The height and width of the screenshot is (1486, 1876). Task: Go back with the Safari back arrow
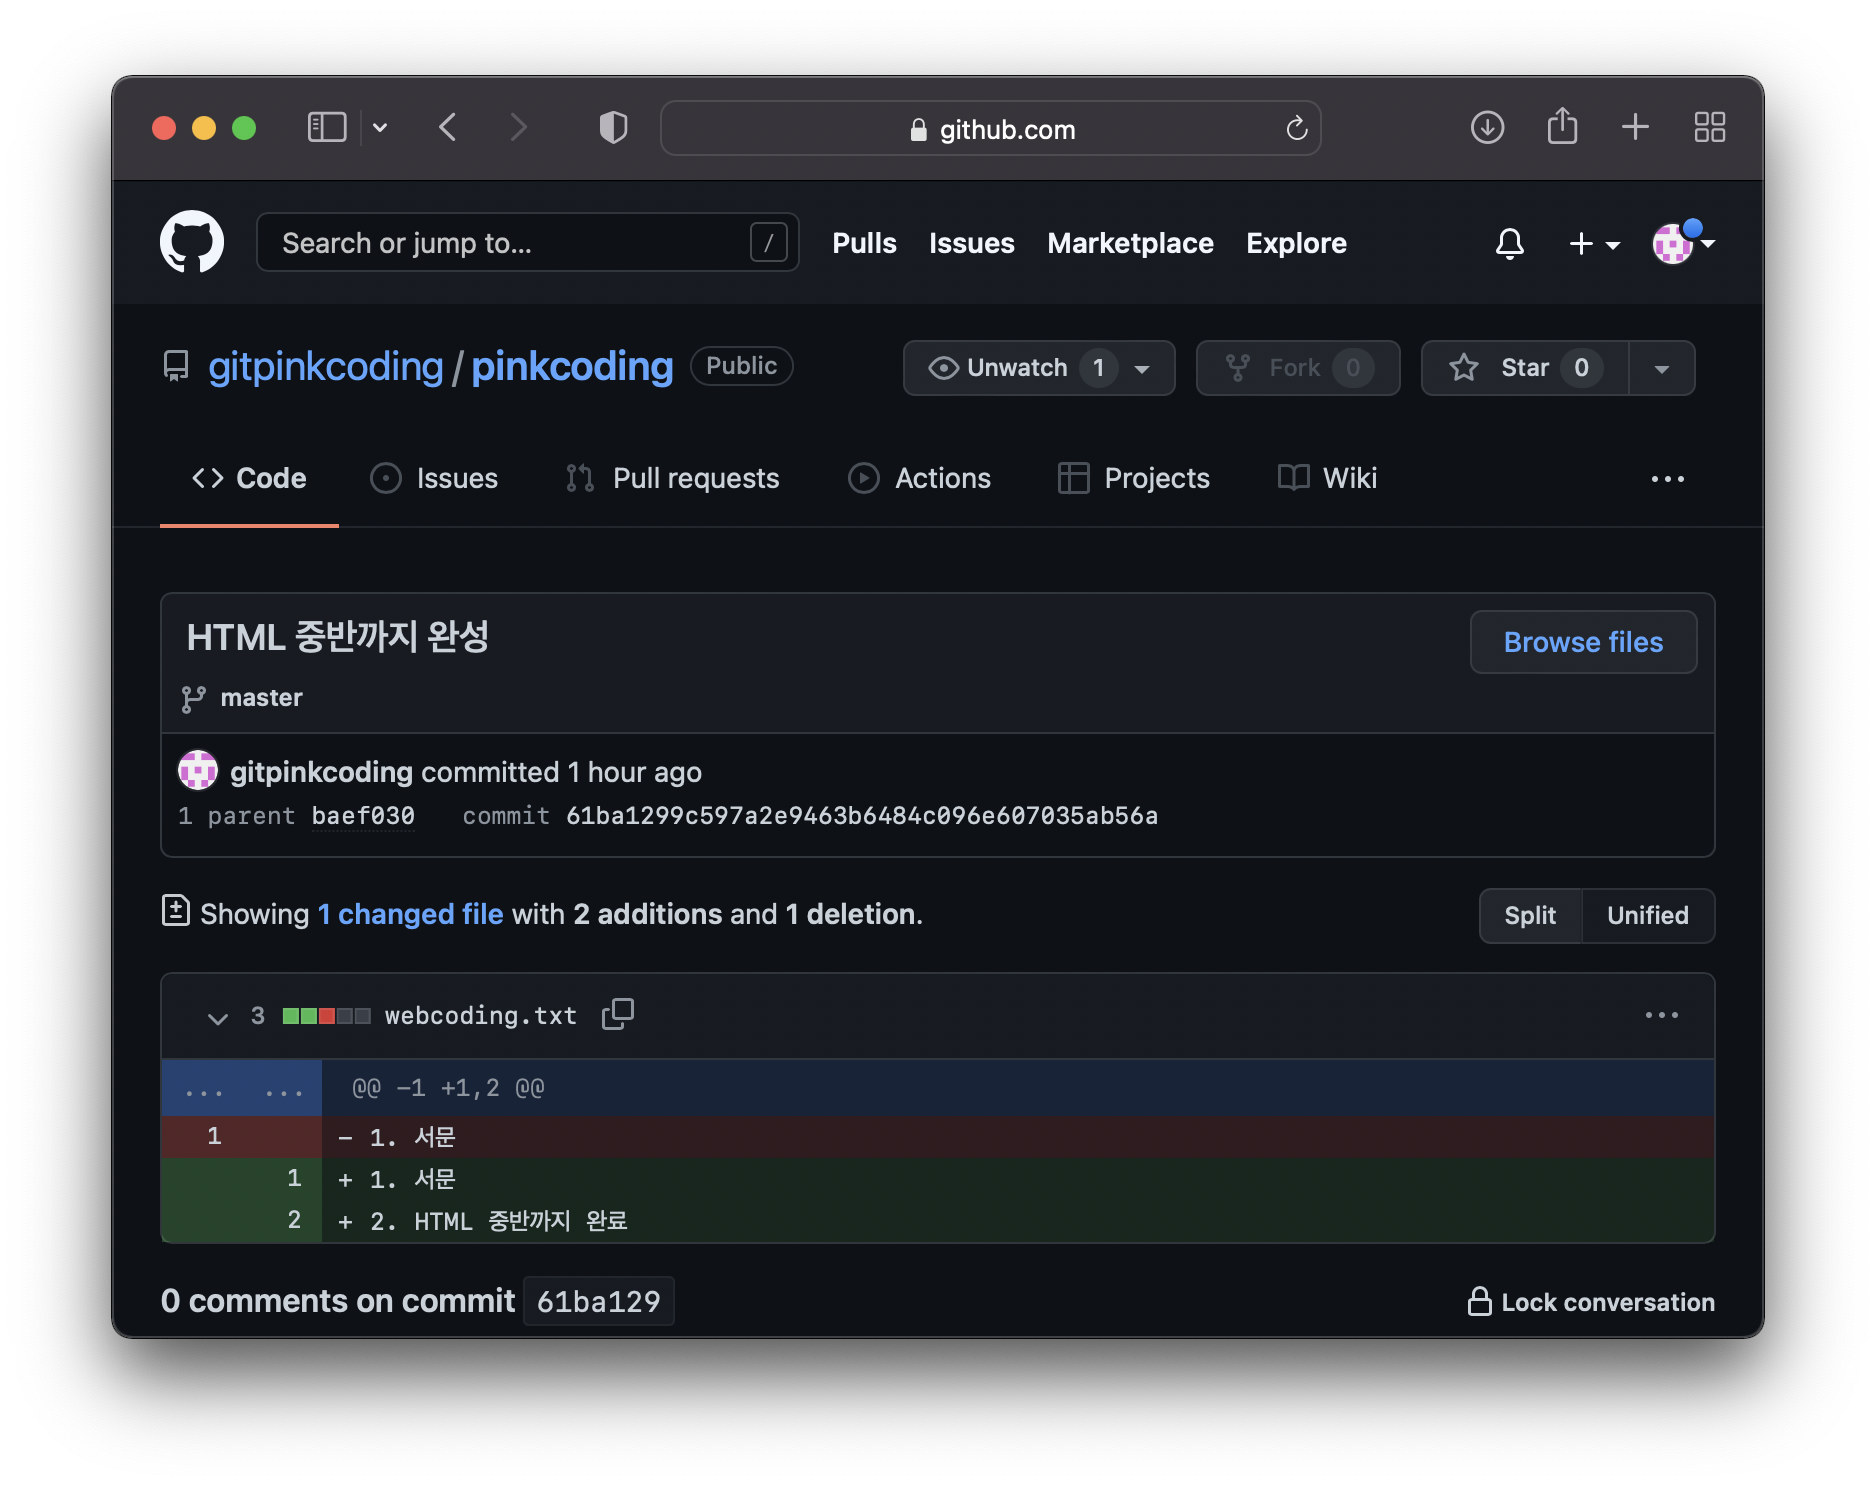pos(448,128)
